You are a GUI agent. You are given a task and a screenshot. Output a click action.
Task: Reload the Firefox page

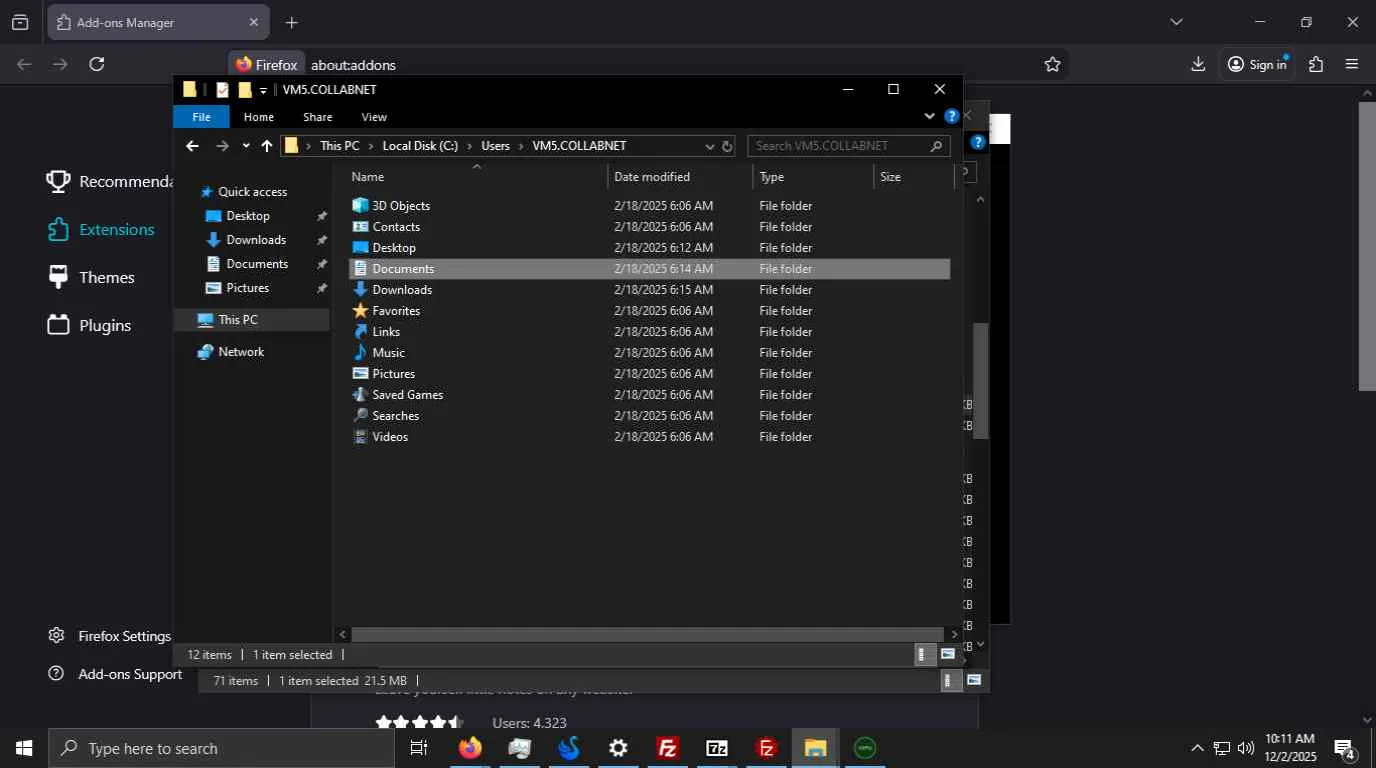tap(97, 64)
